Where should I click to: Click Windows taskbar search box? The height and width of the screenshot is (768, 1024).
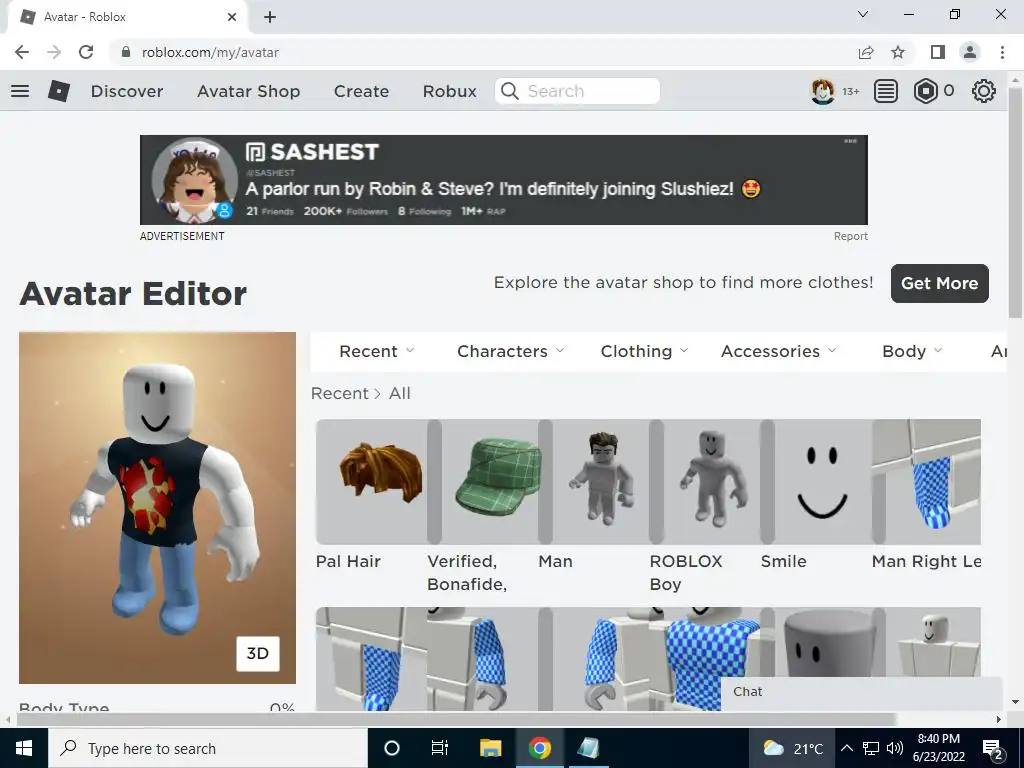click(x=208, y=748)
